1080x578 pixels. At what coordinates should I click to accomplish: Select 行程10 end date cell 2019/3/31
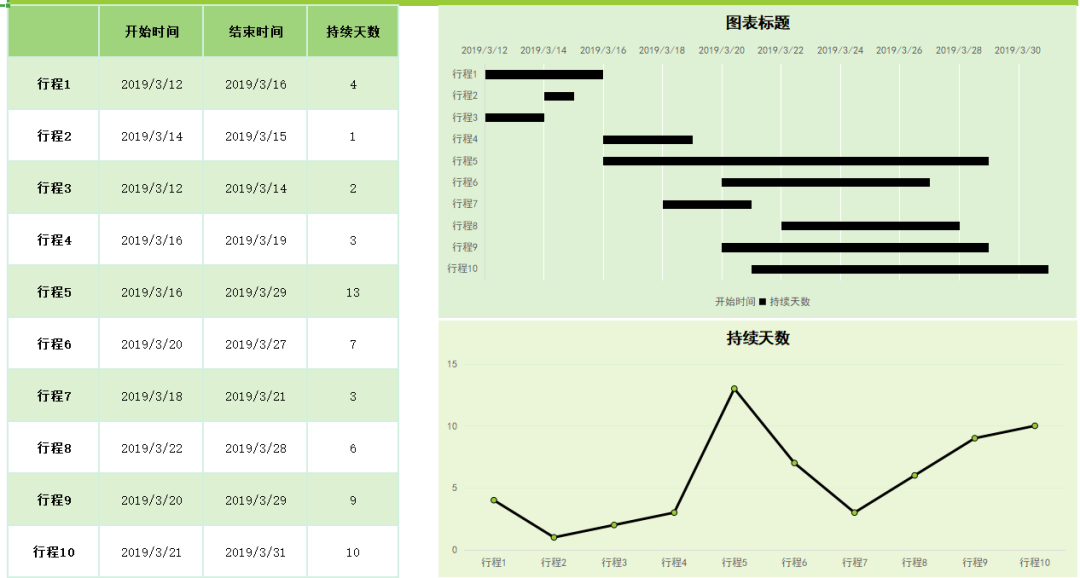(x=256, y=552)
